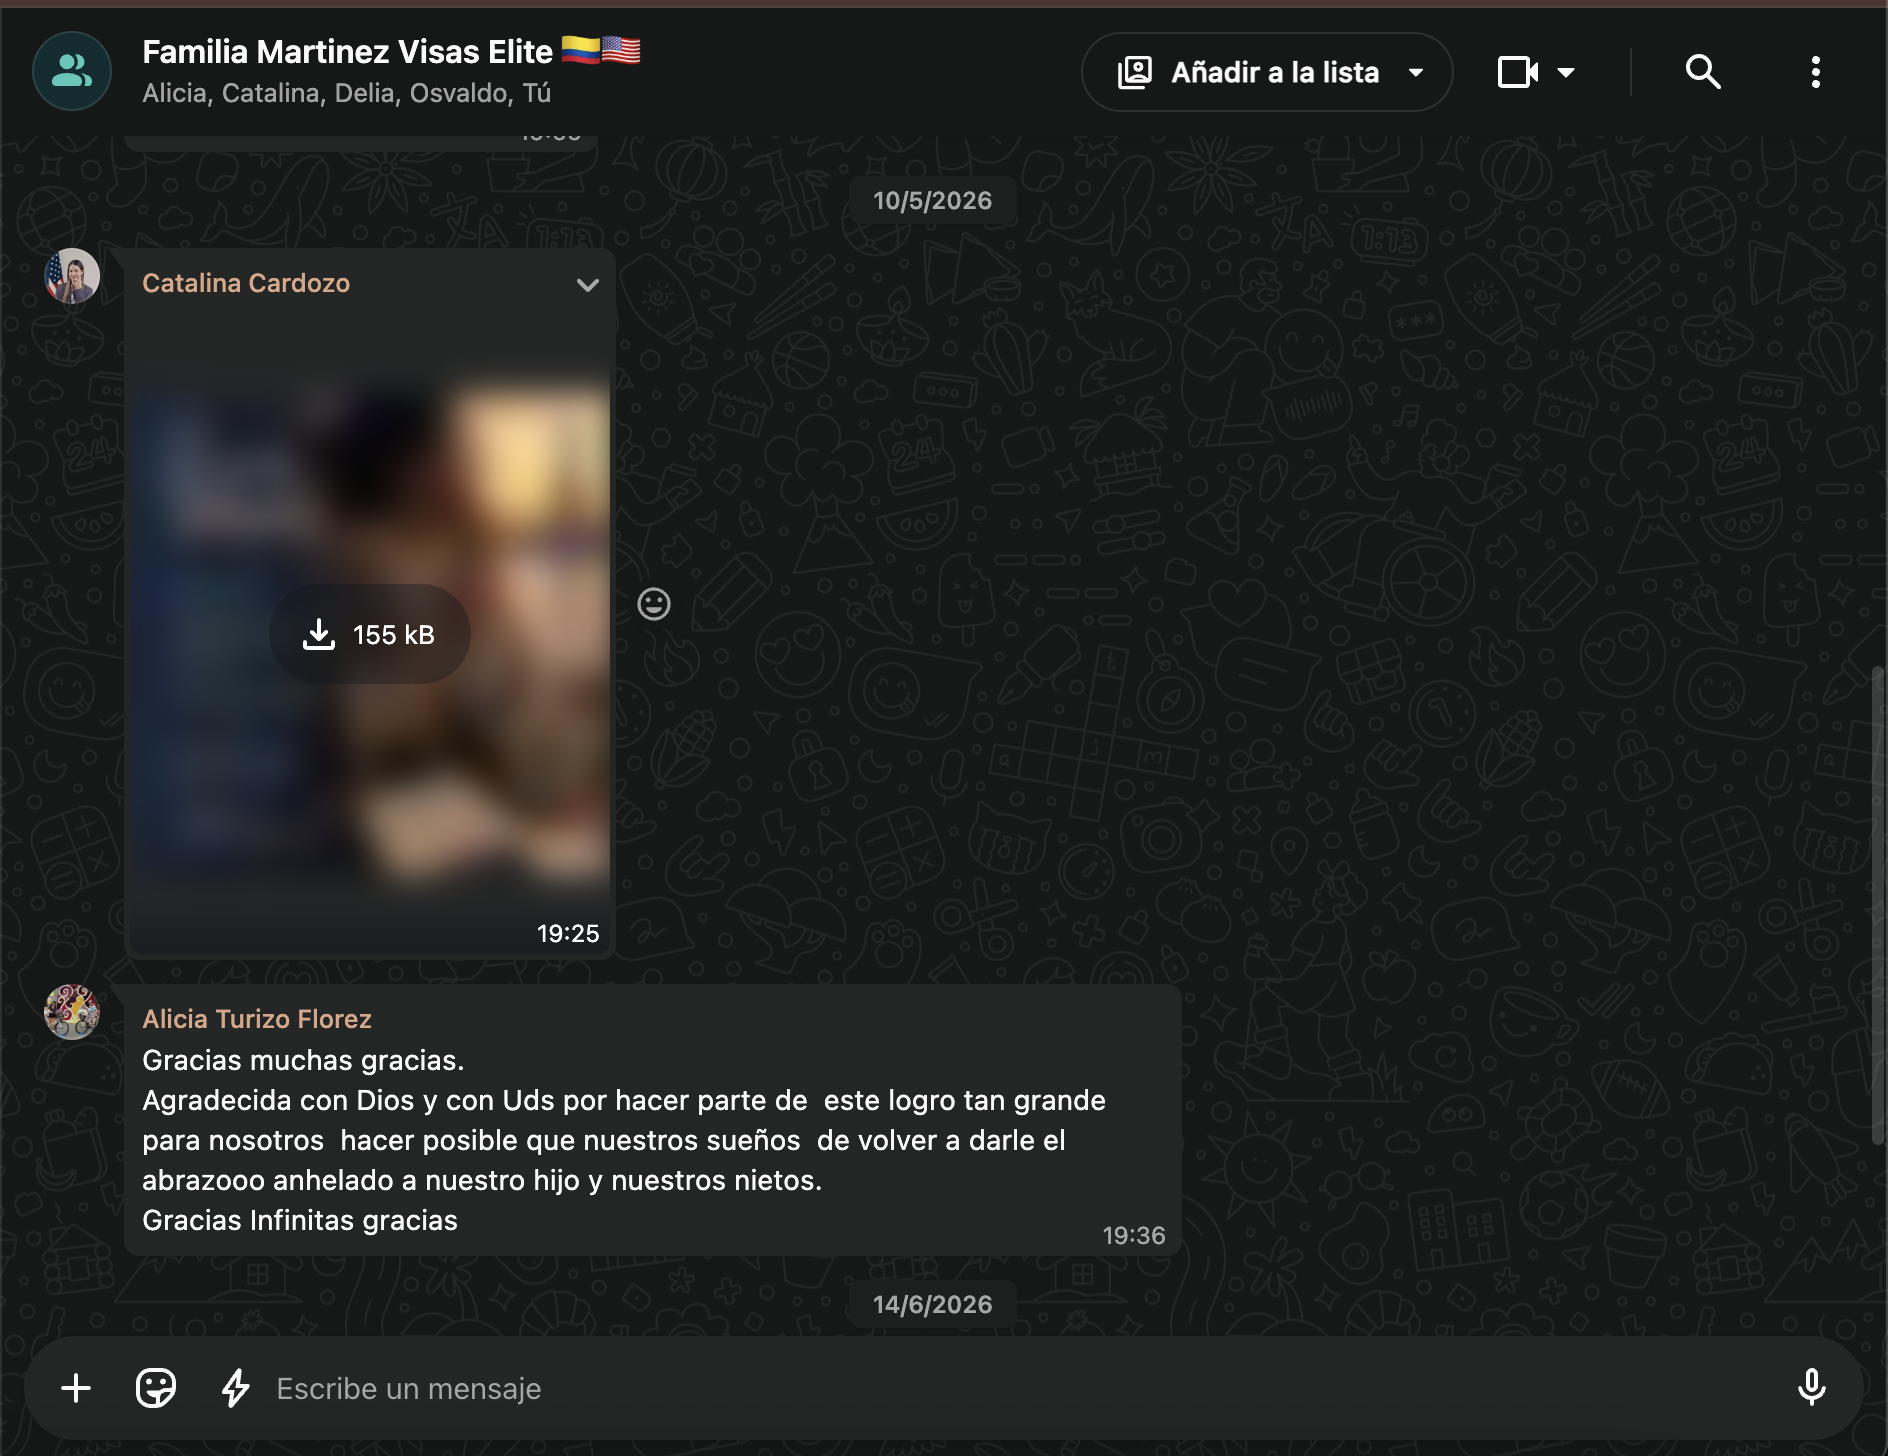
Task: Open Alicia Turizo Florez's profile picture
Action: tap(72, 1012)
